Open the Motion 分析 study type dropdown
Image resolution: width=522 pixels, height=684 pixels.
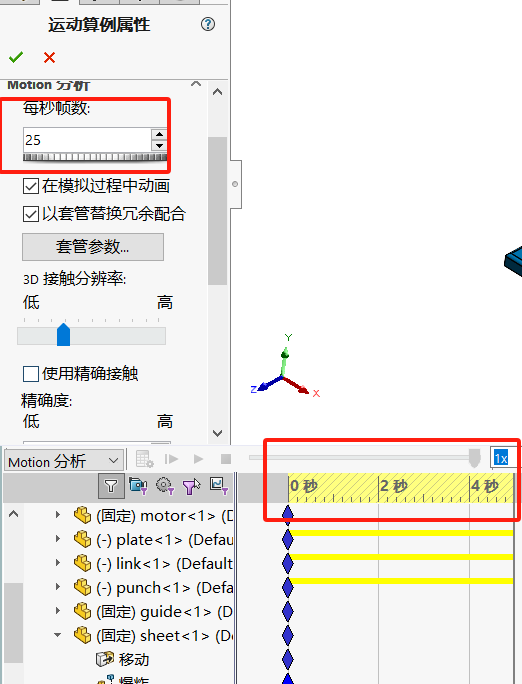tap(64, 461)
